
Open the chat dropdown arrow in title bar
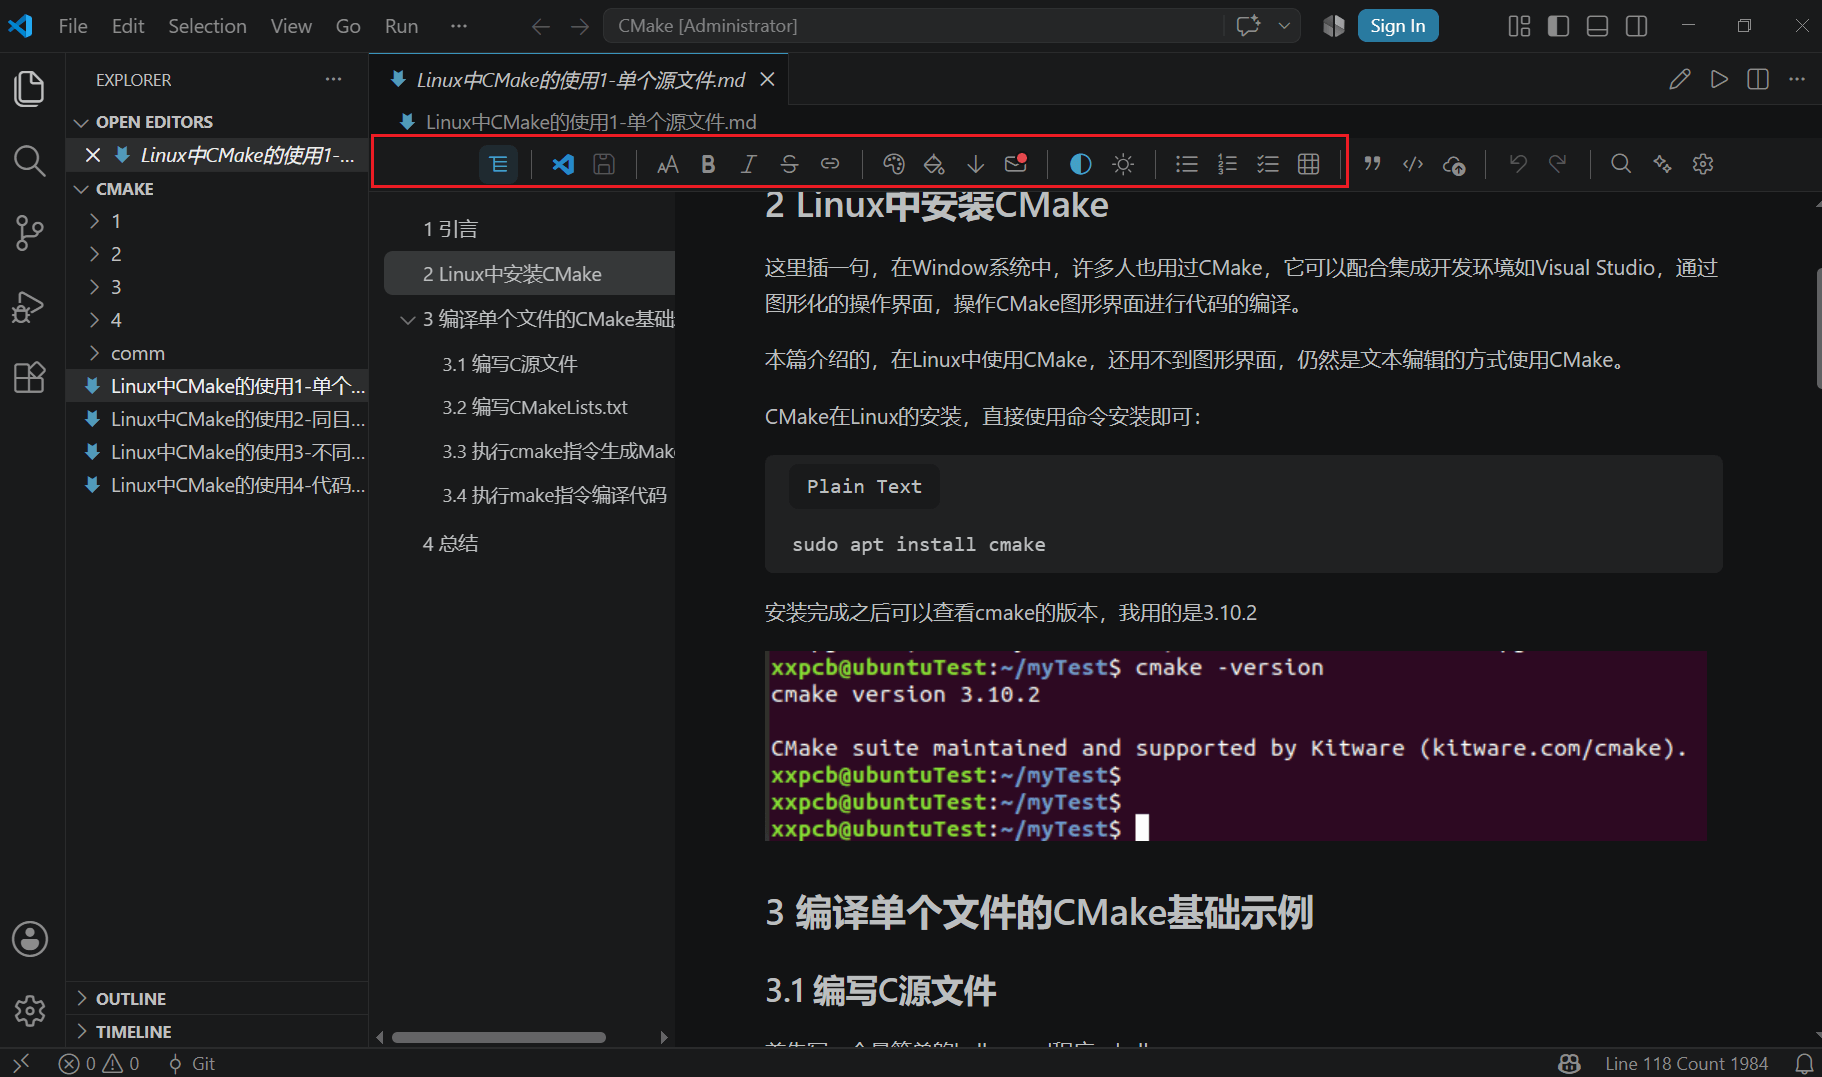1284,26
